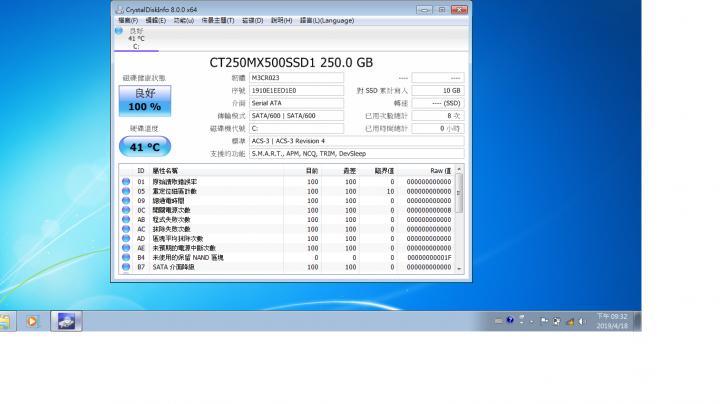
Task: Click the SMART list scroll up arrow
Action: [x=459, y=169]
